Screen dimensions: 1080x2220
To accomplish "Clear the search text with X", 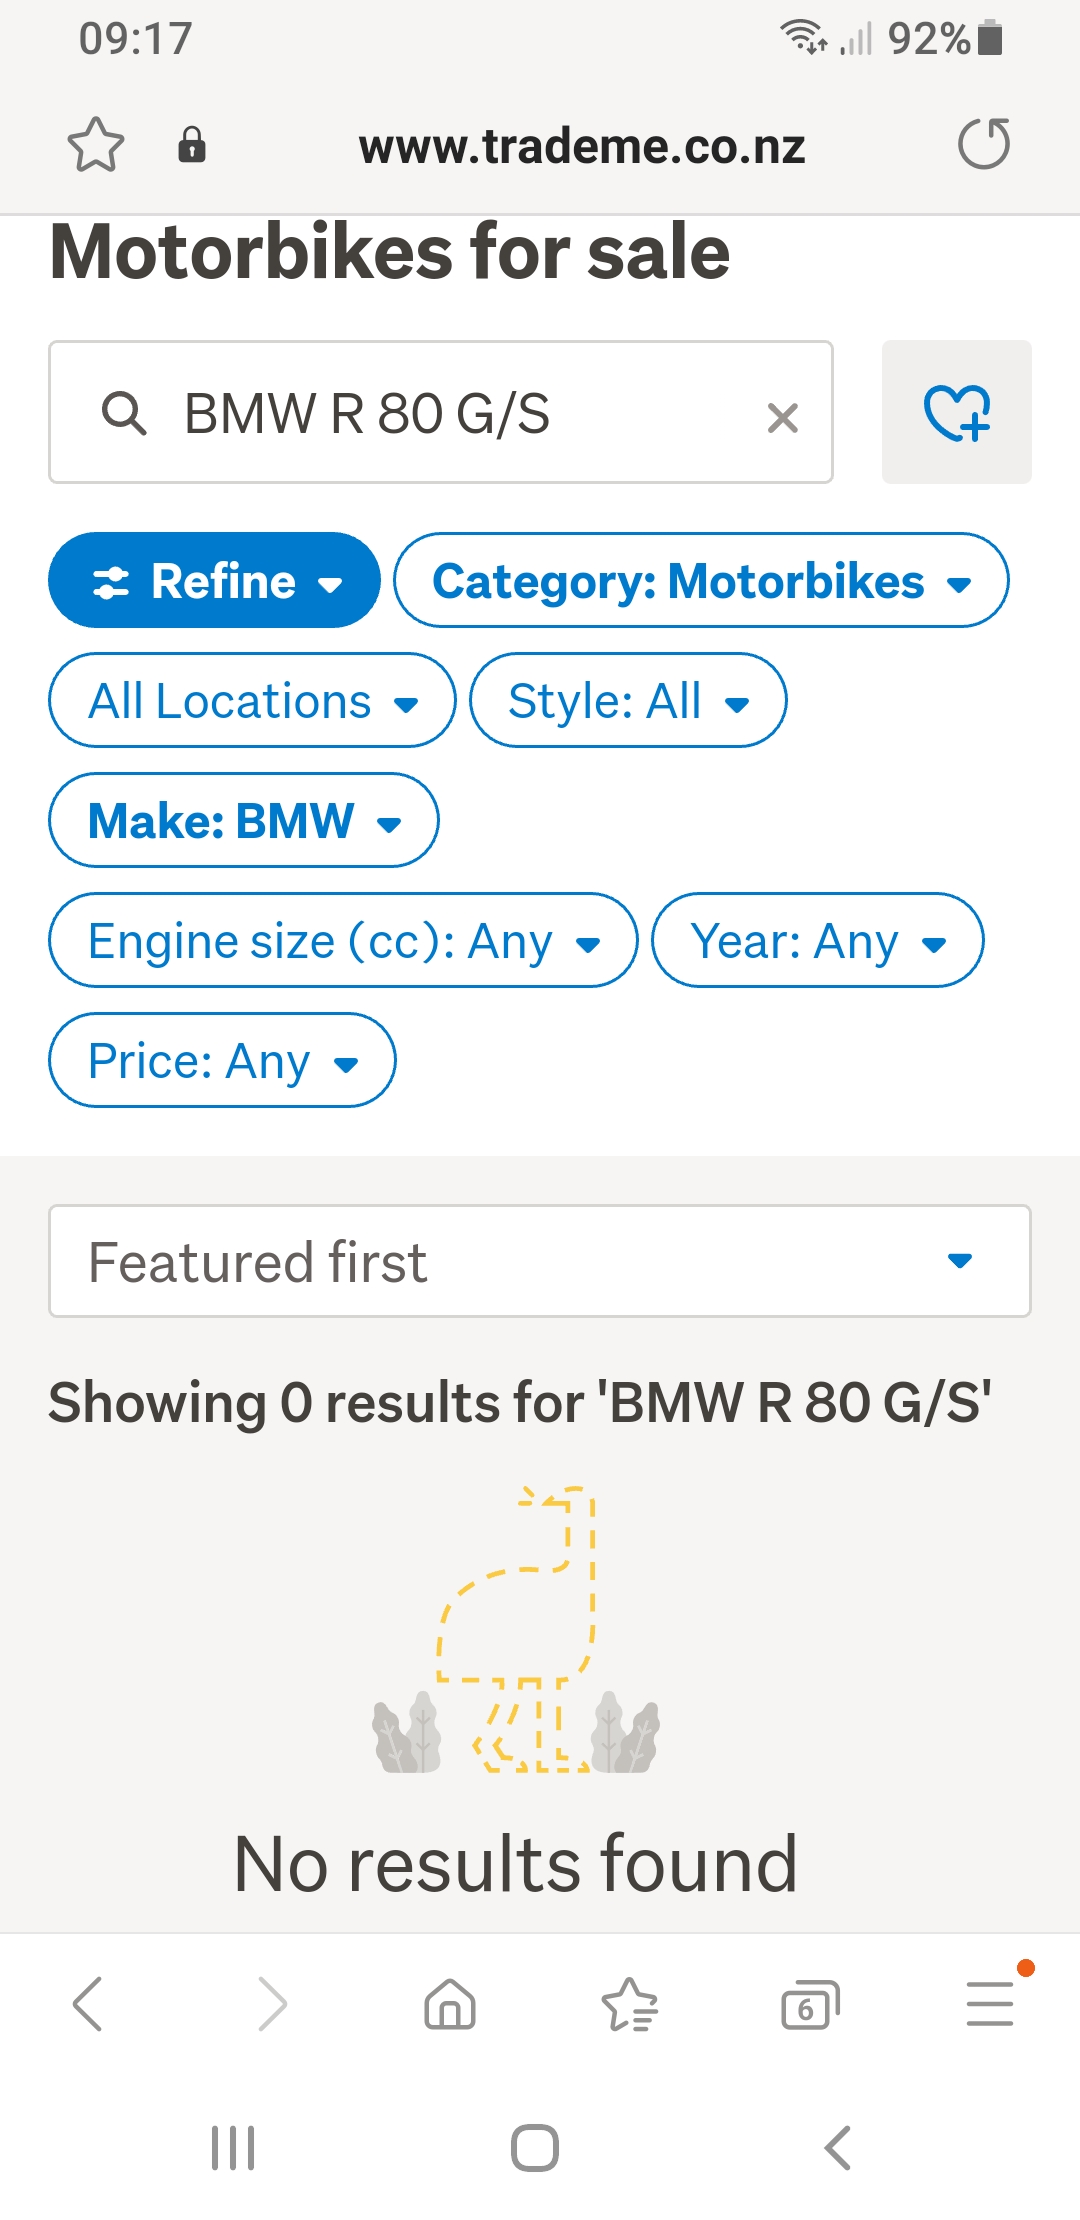I will (783, 417).
